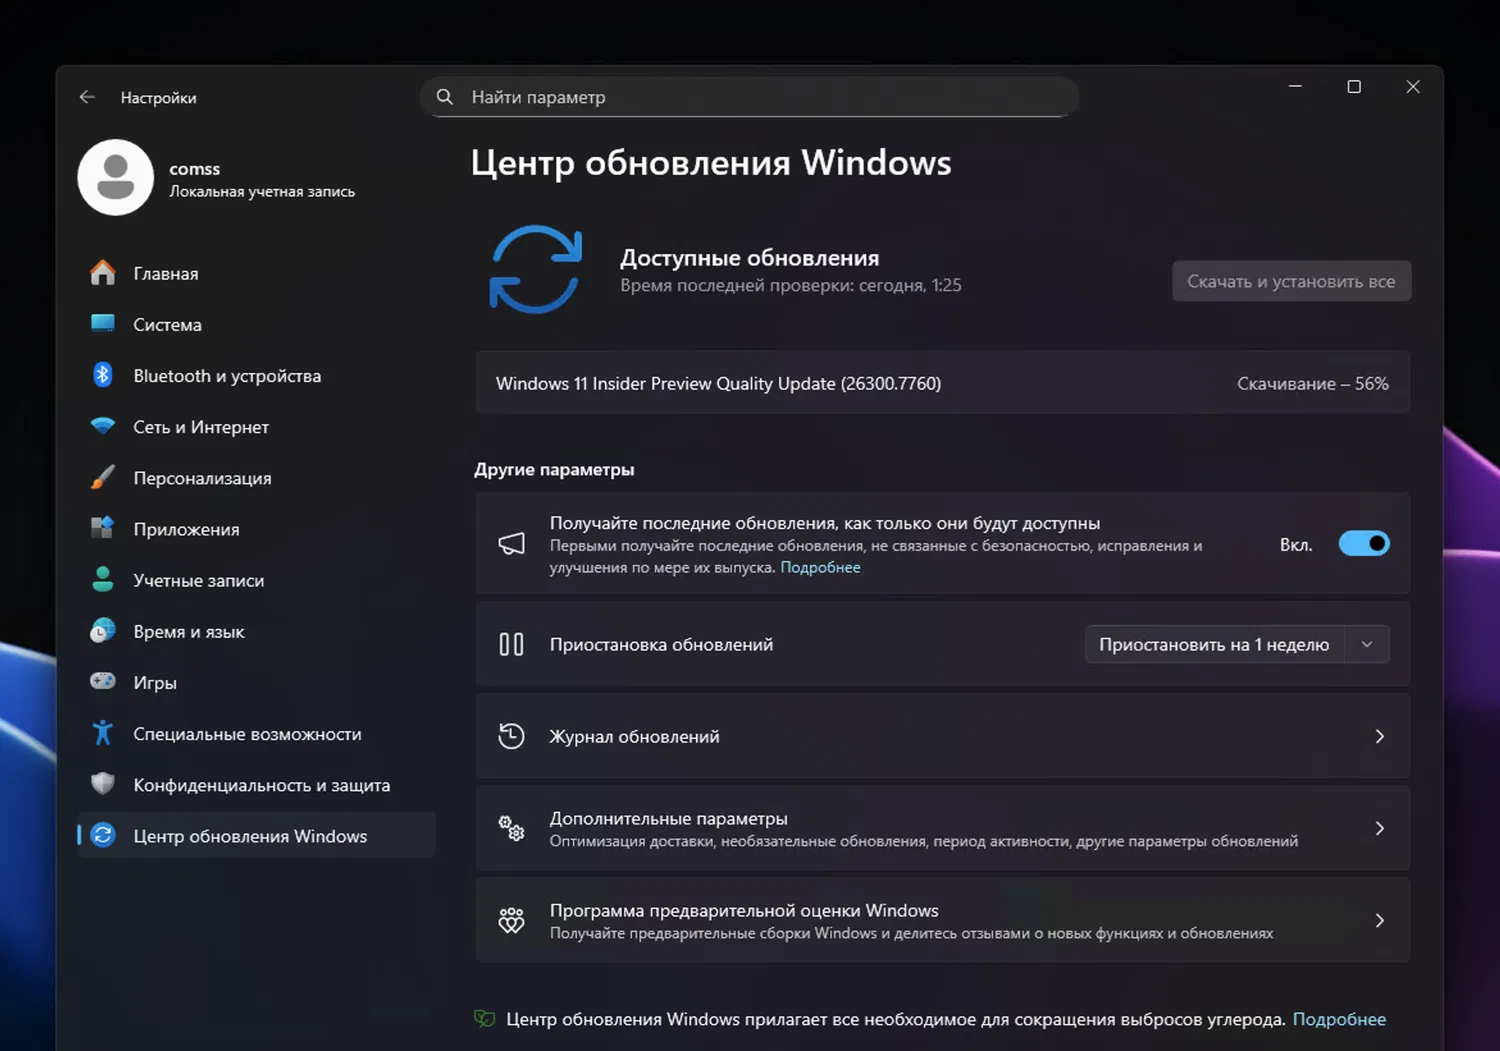This screenshot has width=1500, height=1051.
Task: Click the Журнал обновлений history clock icon
Action: [511, 736]
